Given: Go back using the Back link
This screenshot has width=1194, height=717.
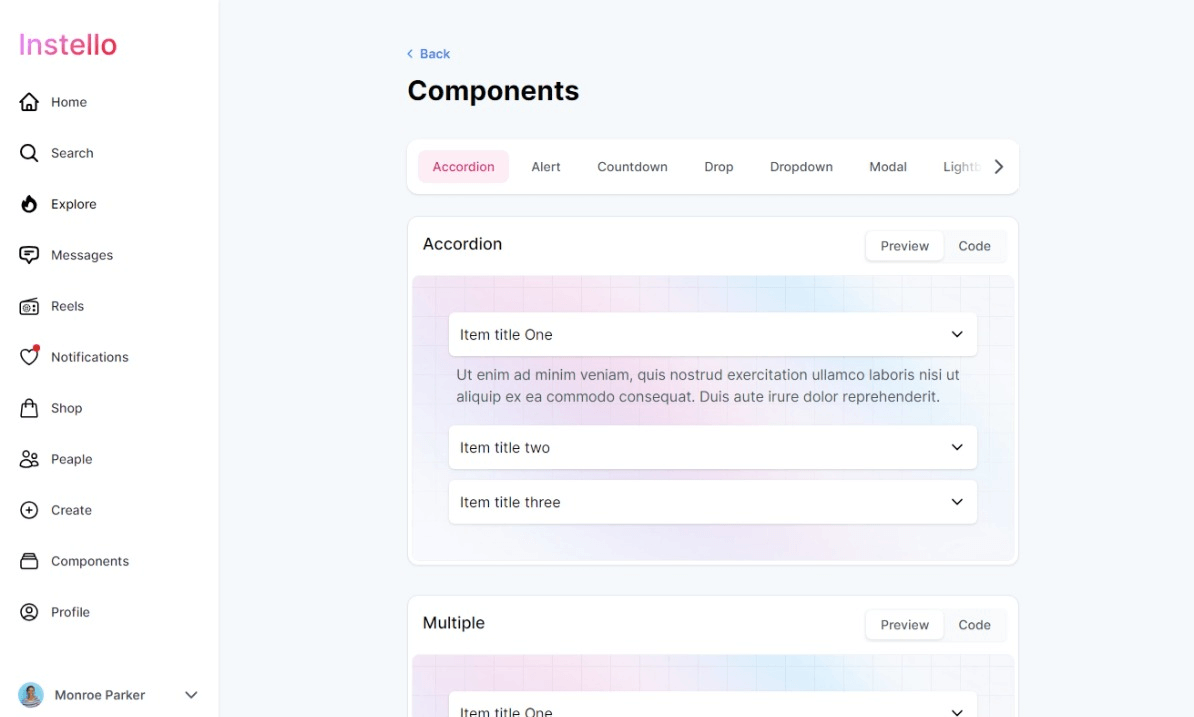Looking at the screenshot, I should 429,54.
